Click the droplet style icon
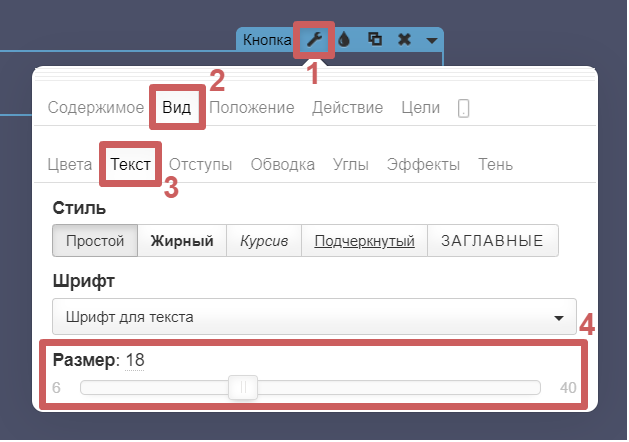The height and width of the screenshot is (442, 629). click(344, 40)
